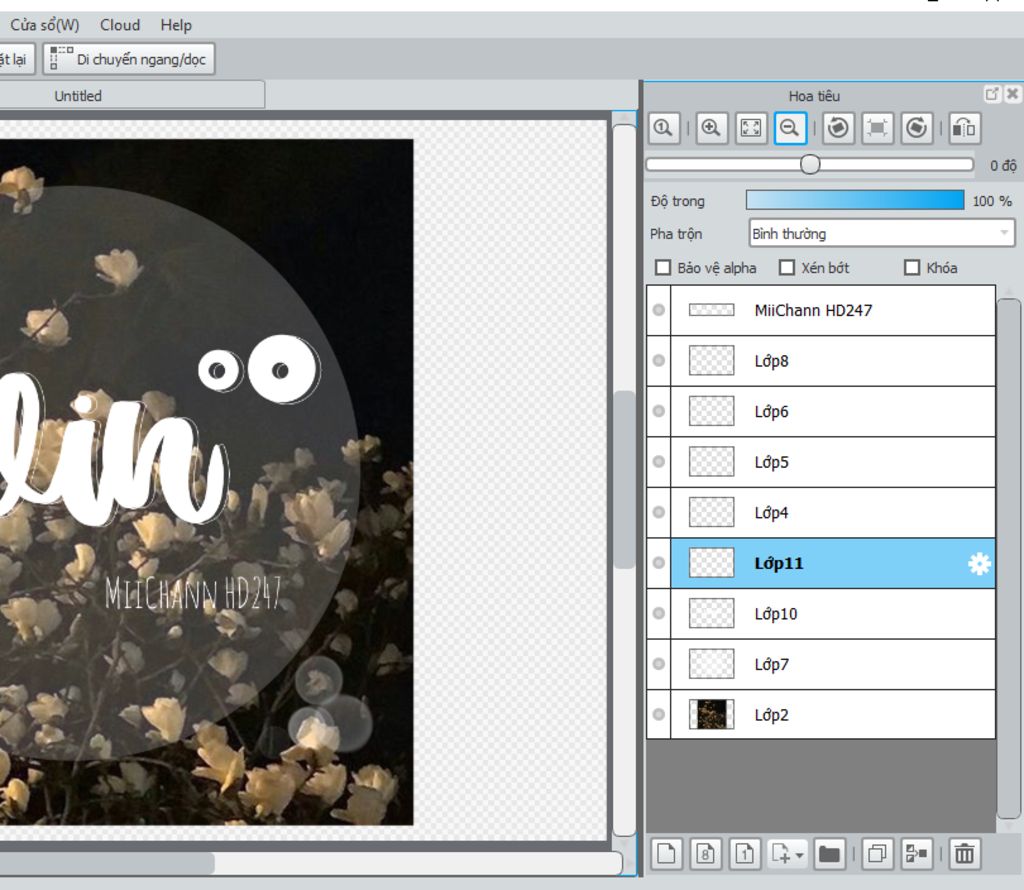The width and height of the screenshot is (1024, 890).
Task: Hide the MiiChann HD247 layer
Action: (x=659, y=310)
